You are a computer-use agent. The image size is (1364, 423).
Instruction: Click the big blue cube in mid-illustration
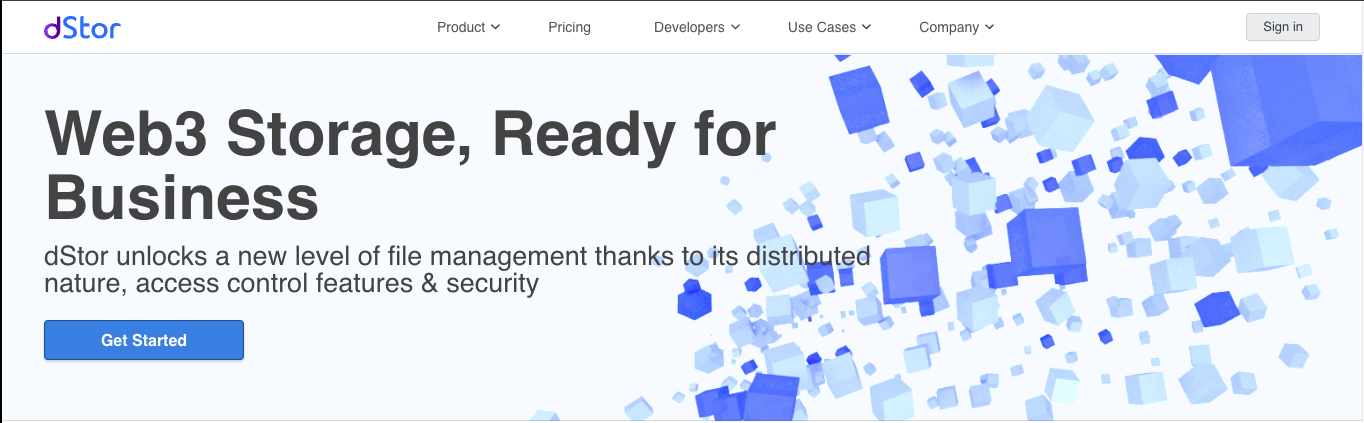1045,246
